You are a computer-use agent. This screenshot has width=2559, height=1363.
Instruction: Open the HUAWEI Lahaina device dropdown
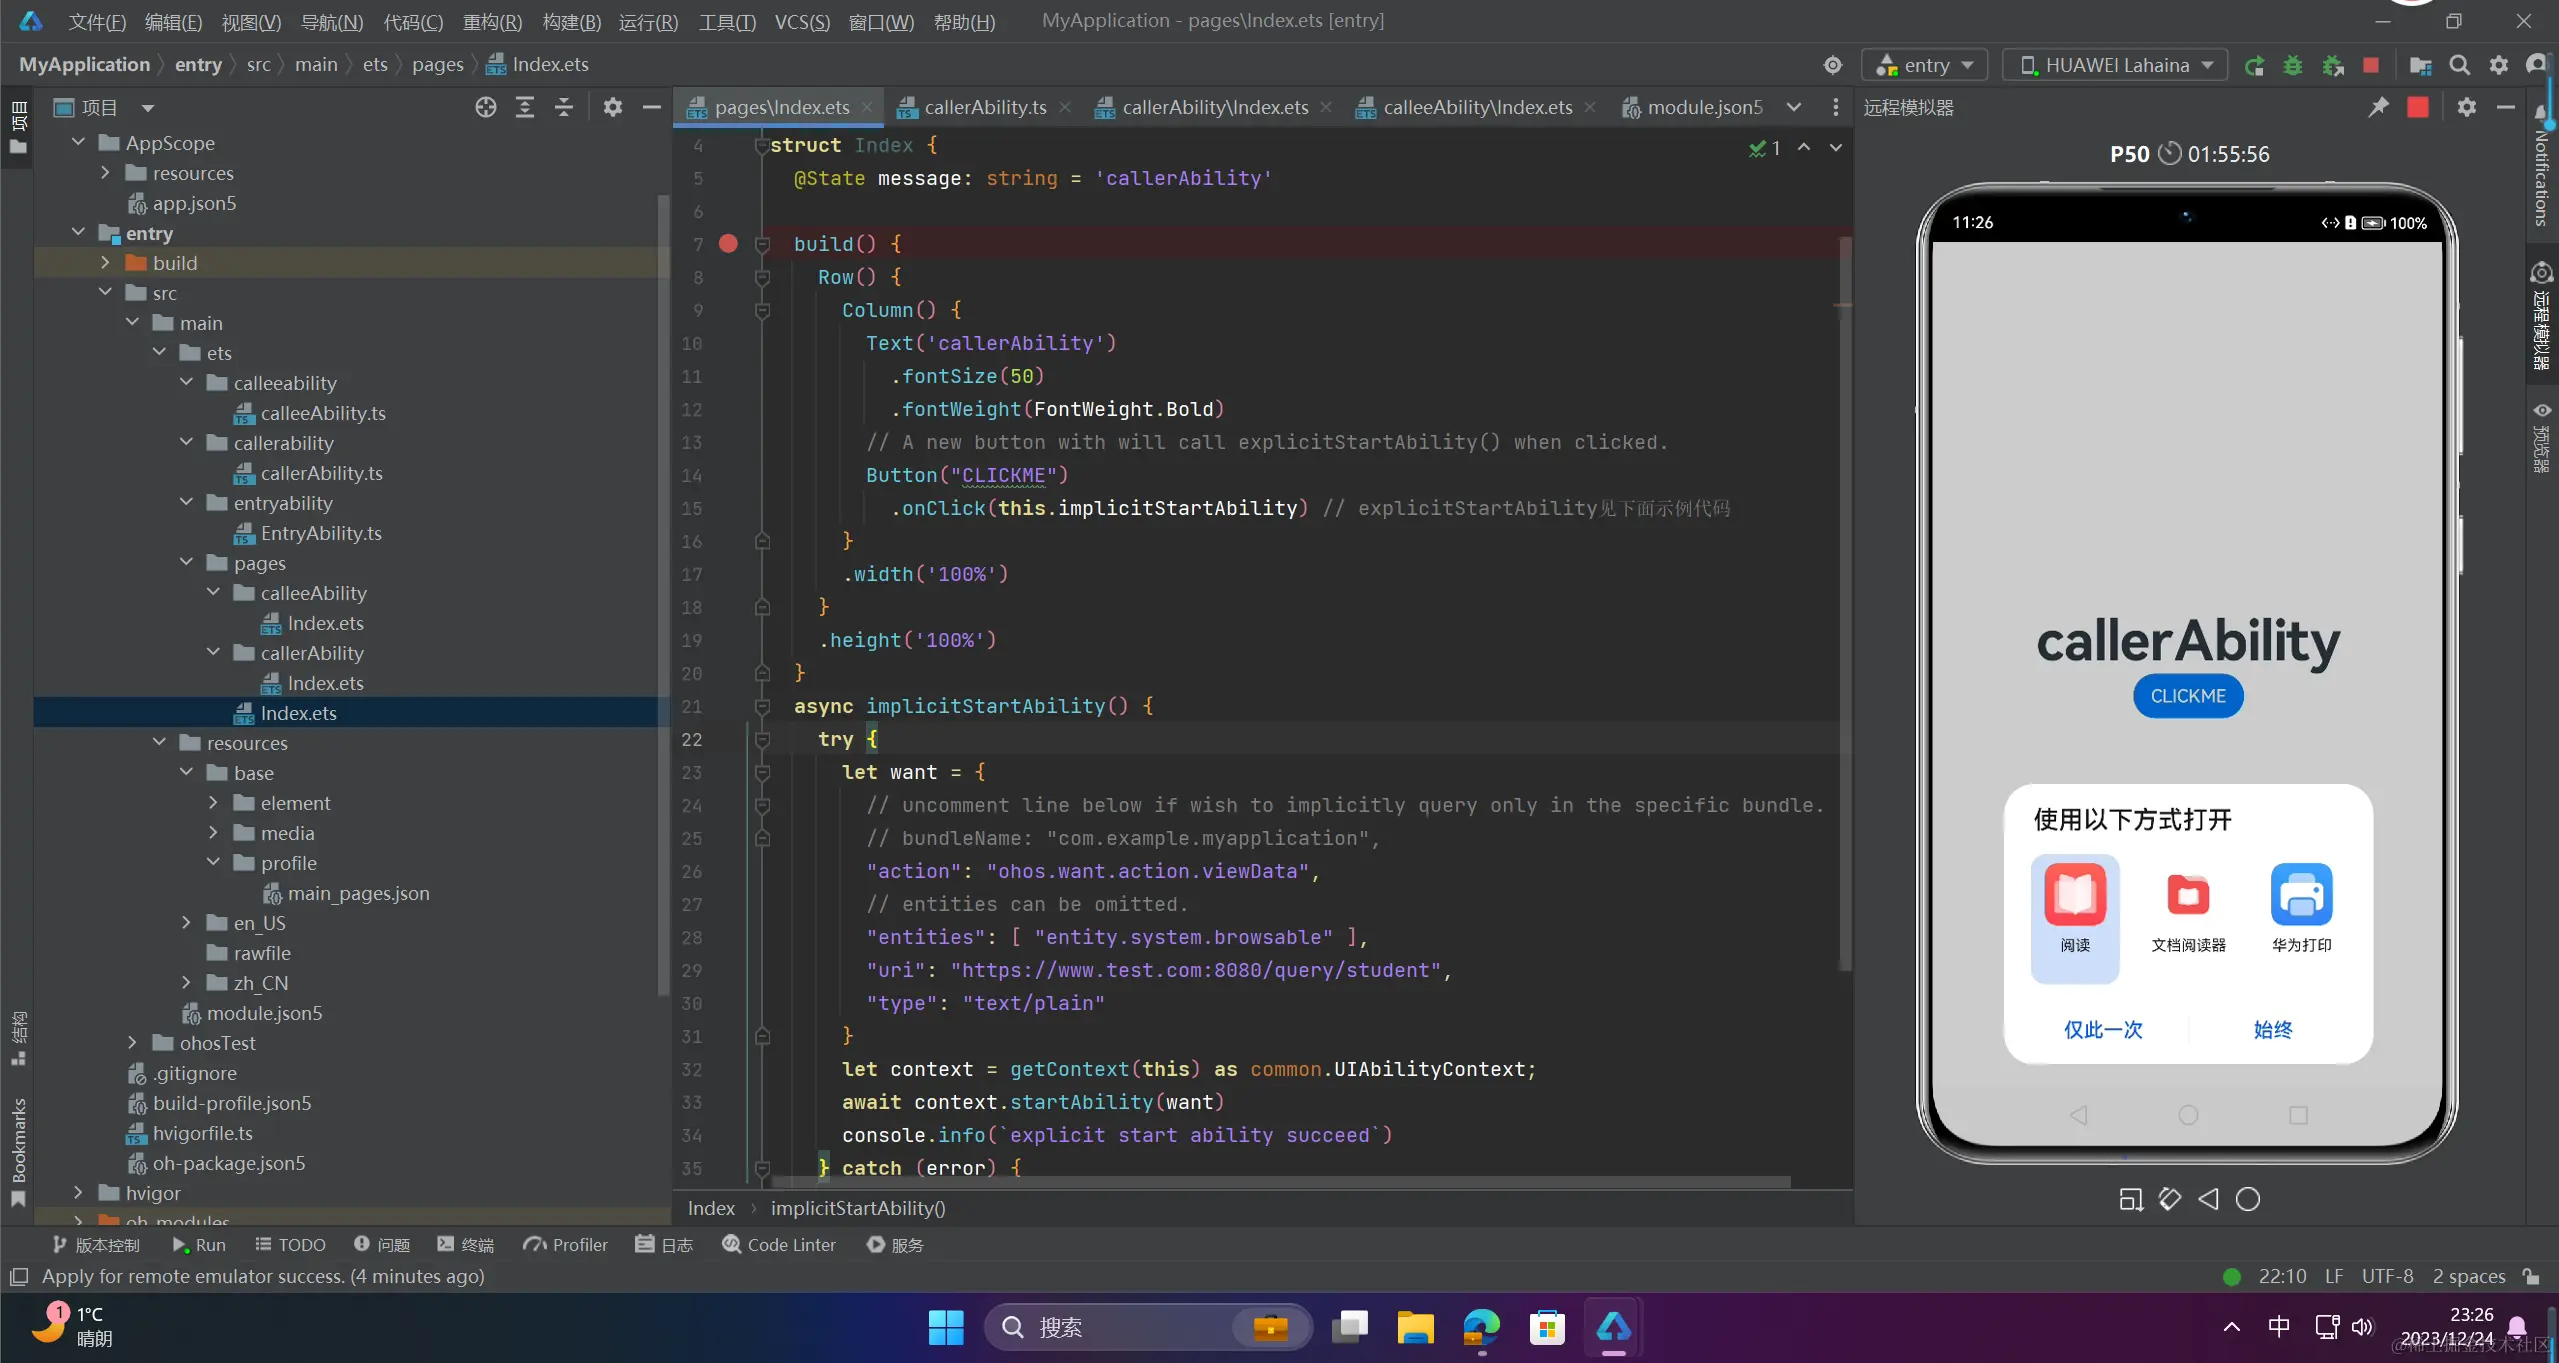[x=2115, y=66]
